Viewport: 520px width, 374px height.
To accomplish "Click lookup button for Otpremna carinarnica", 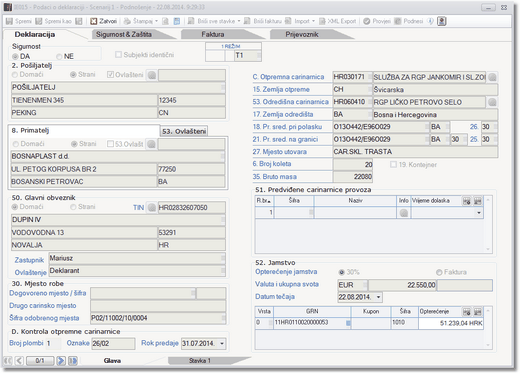I will pyautogui.click(x=492, y=77).
